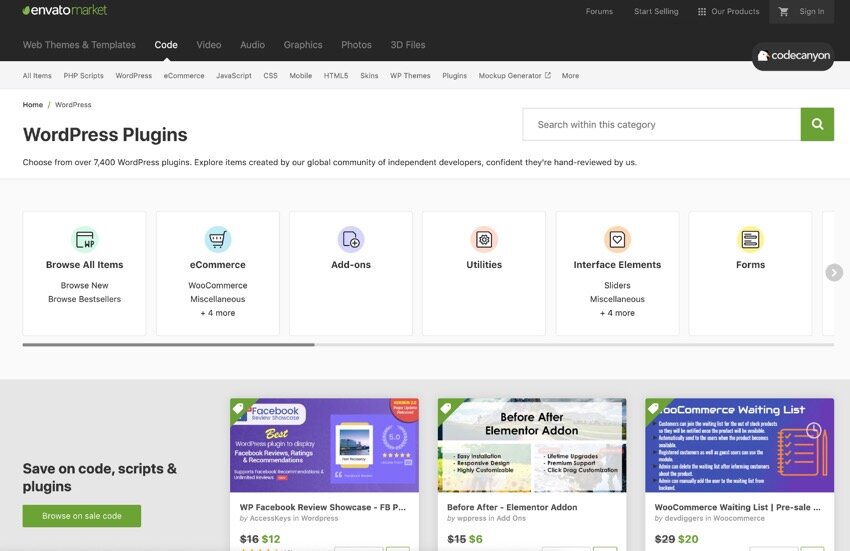Open the All Items submenu link
The height and width of the screenshot is (551, 850).
(37, 75)
